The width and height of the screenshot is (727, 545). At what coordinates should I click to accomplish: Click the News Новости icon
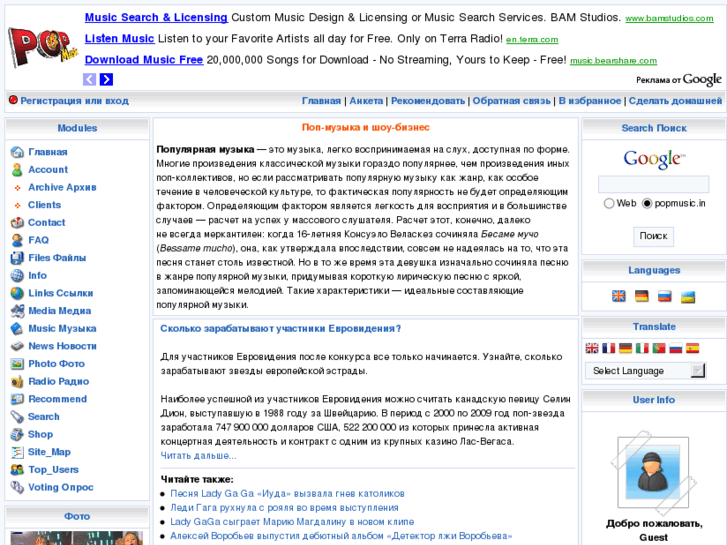point(17,346)
